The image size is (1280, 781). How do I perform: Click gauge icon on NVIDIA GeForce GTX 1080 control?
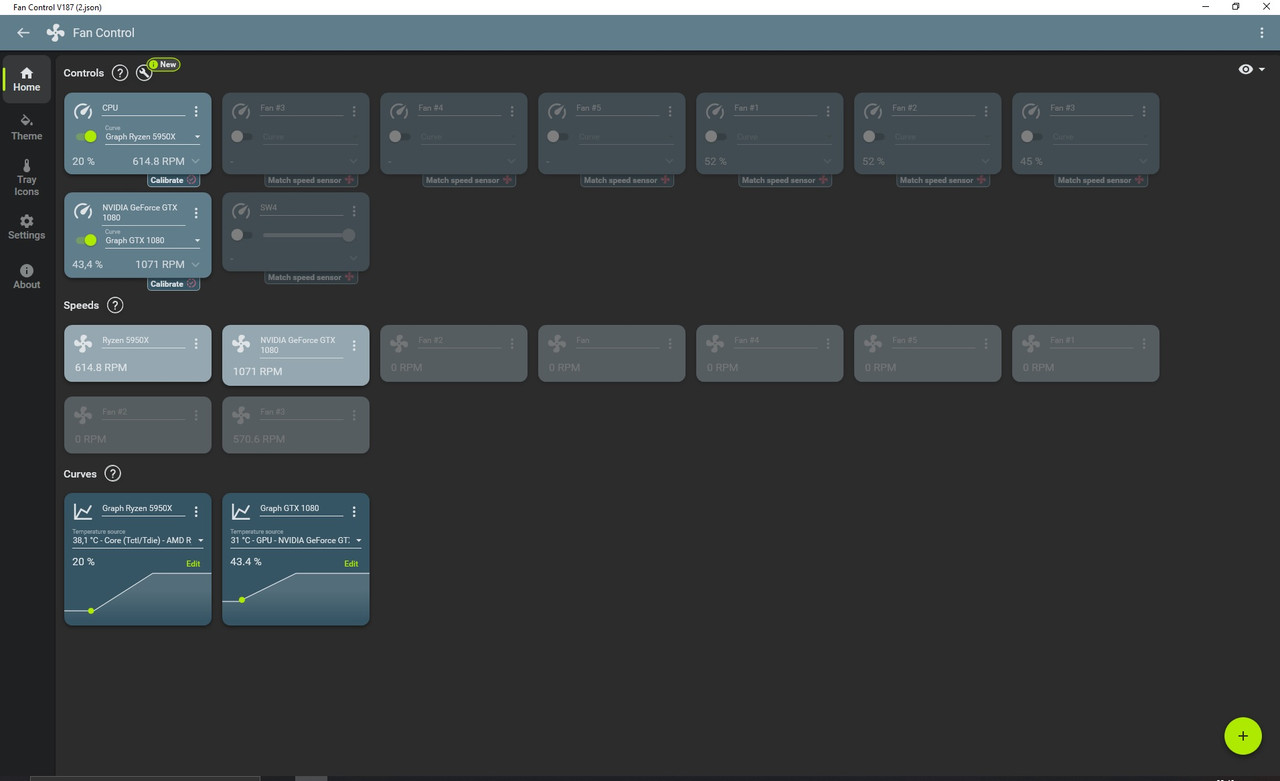click(83, 211)
